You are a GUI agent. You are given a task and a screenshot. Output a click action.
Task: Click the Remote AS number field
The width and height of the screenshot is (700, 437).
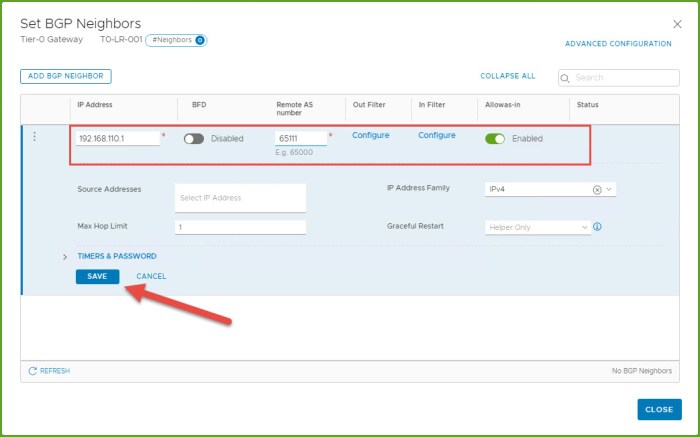point(300,139)
